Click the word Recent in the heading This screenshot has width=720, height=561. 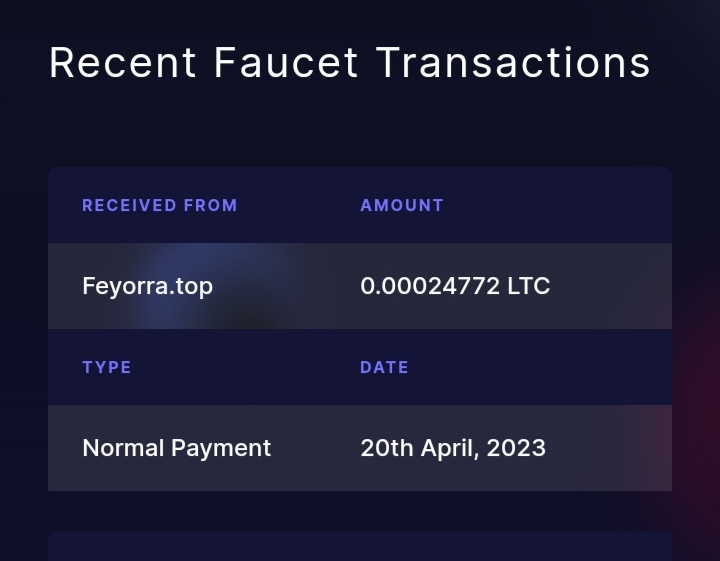click(x=122, y=62)
